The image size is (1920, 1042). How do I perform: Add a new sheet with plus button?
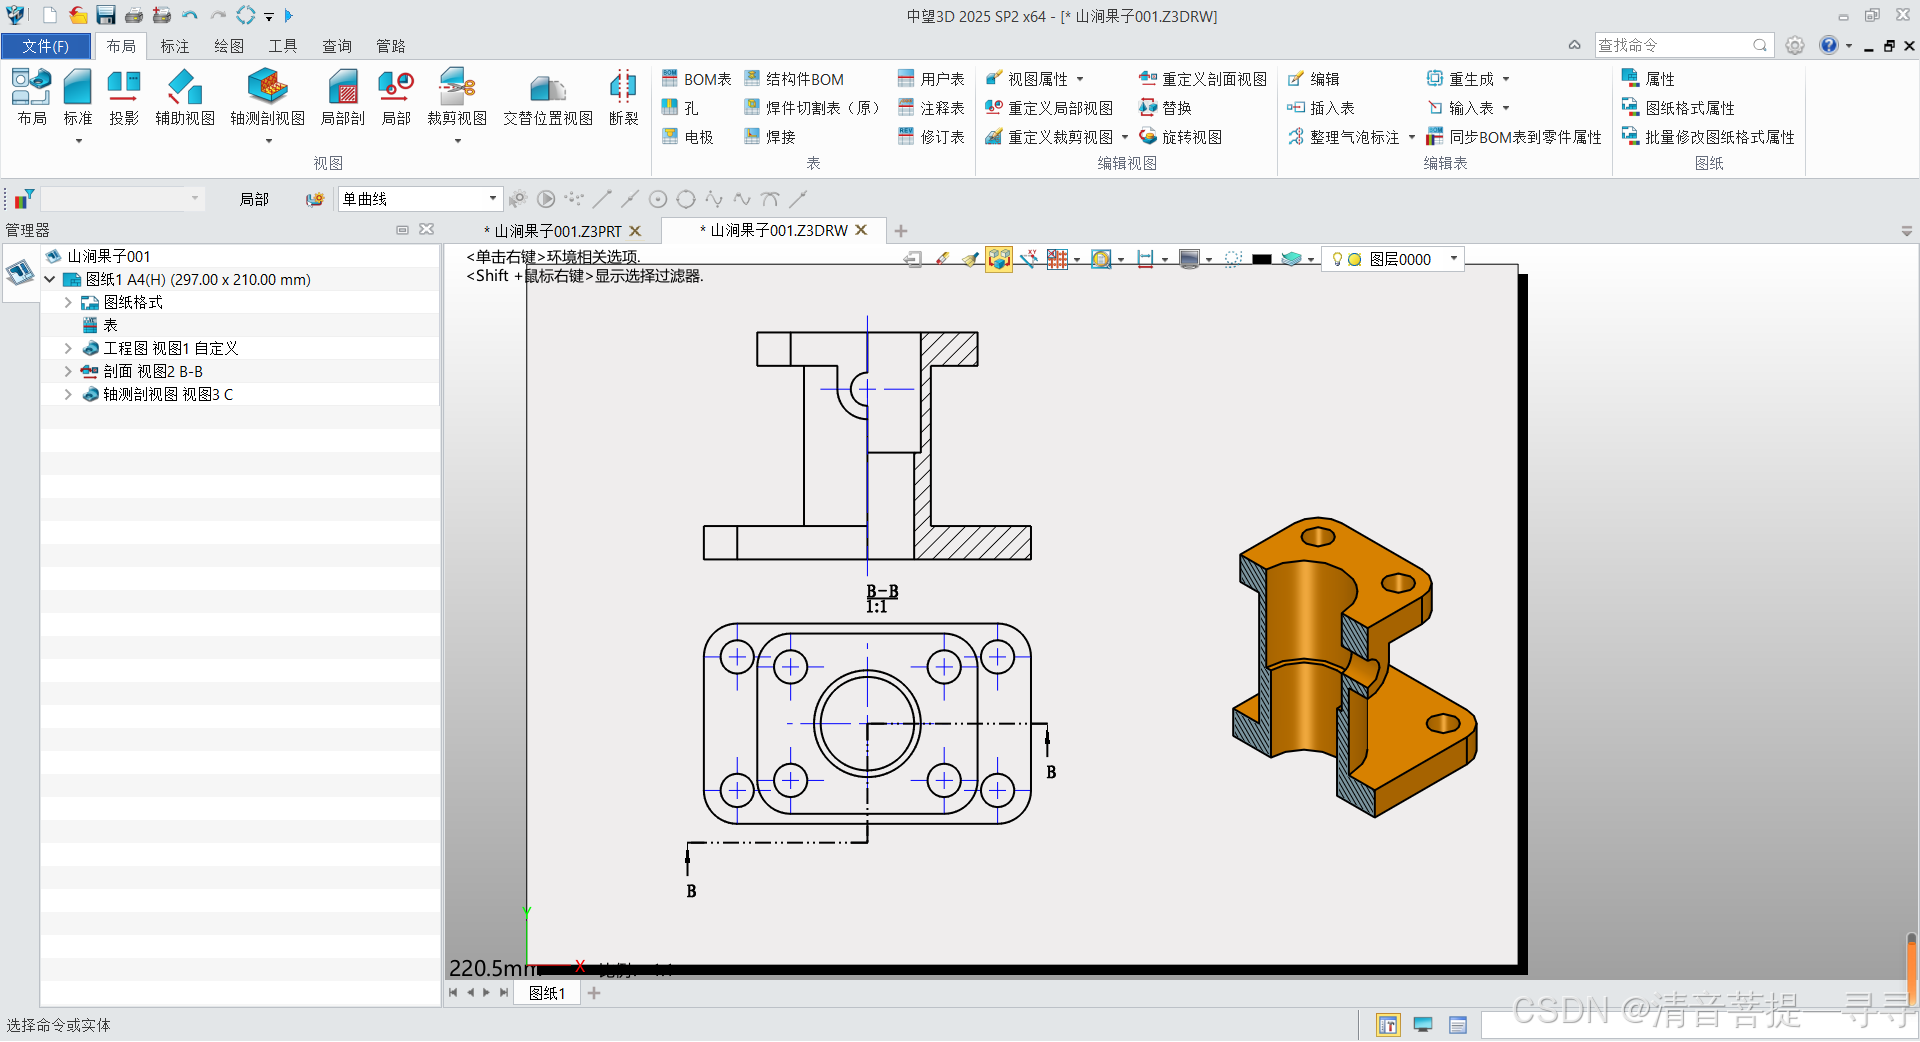[x=594, y=993]
